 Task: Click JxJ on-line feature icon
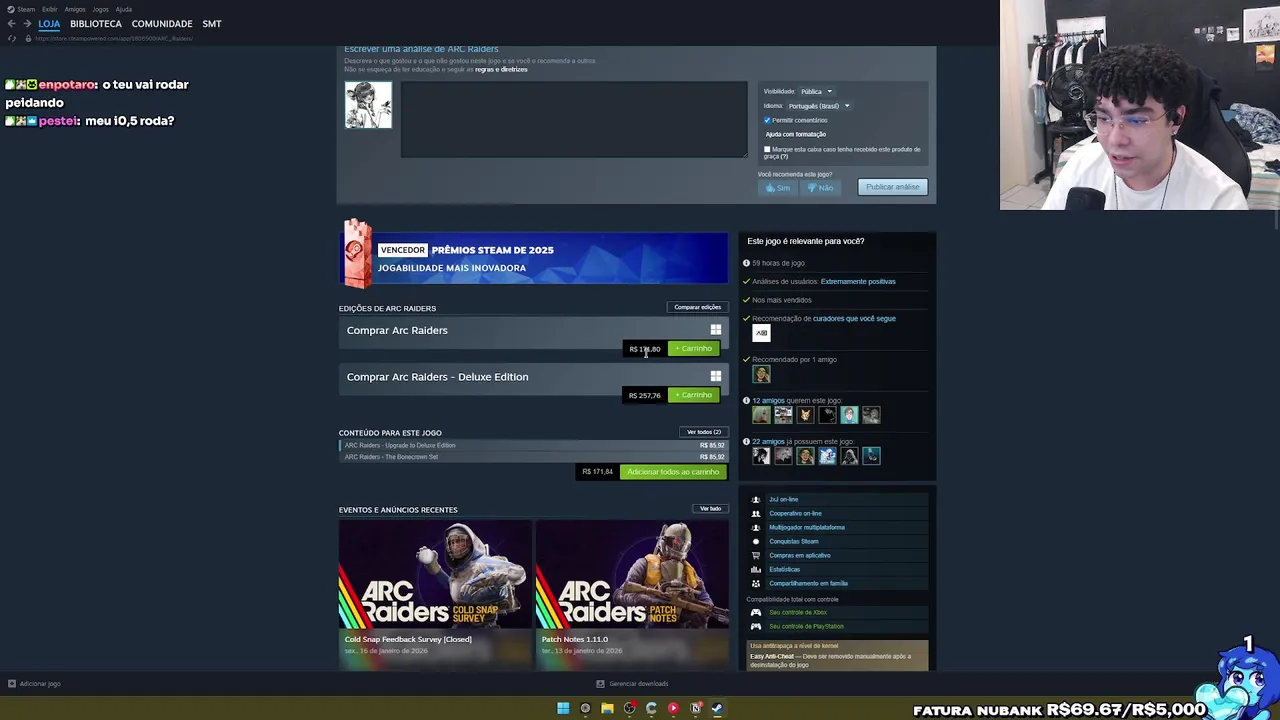click(x=756, y=499)
